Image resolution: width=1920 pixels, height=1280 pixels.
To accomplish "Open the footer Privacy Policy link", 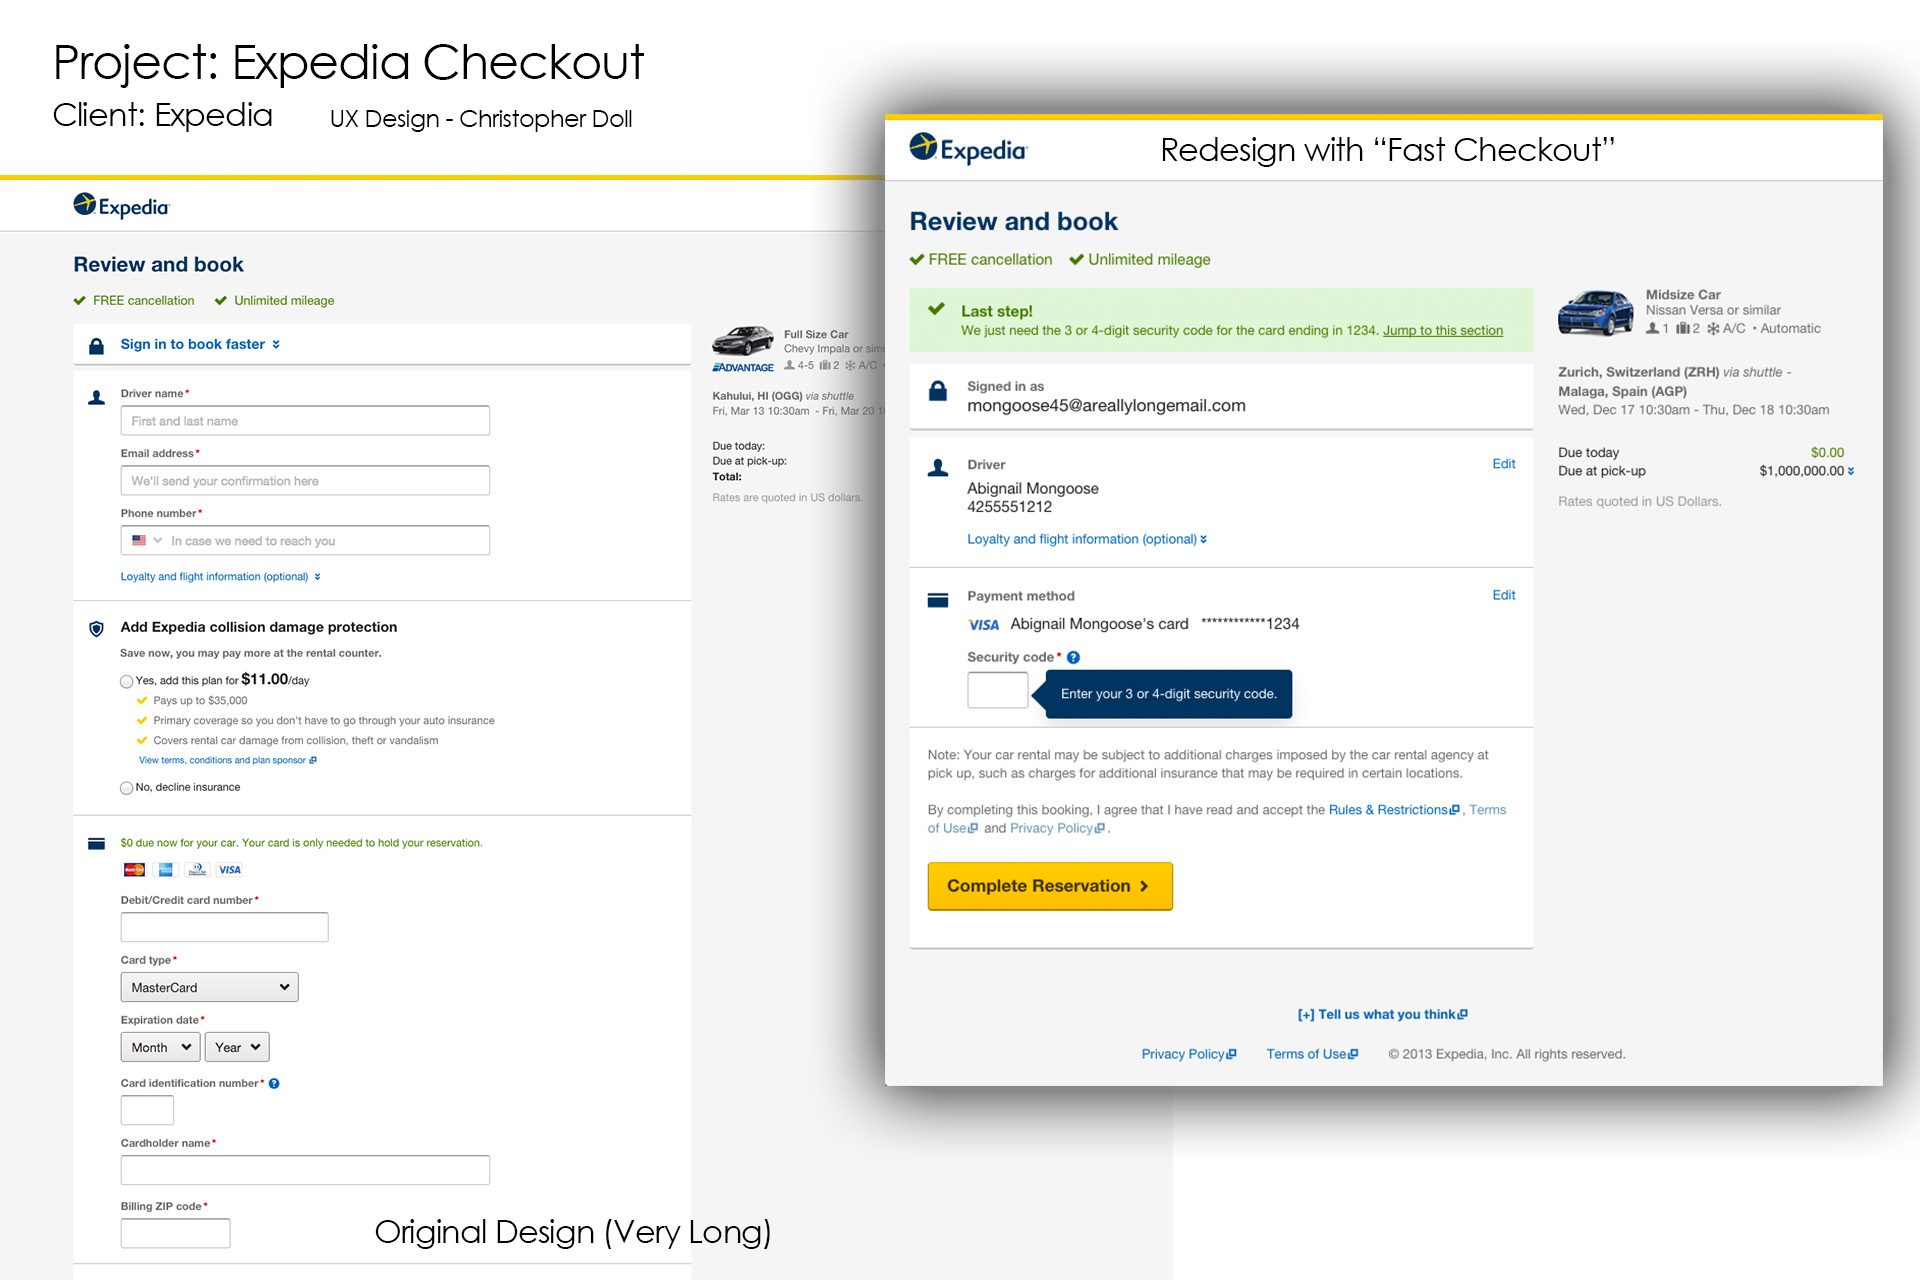I will click(1189, 1054).
